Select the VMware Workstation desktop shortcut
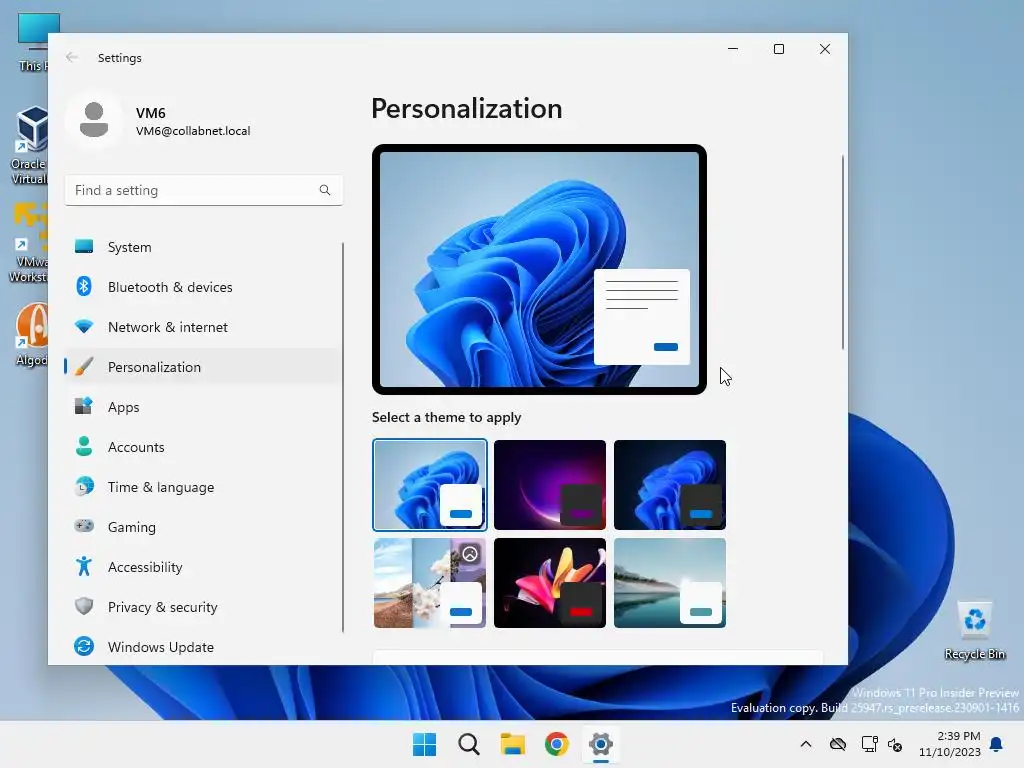Screen dimensions: 1024x768 click(29, 243)
